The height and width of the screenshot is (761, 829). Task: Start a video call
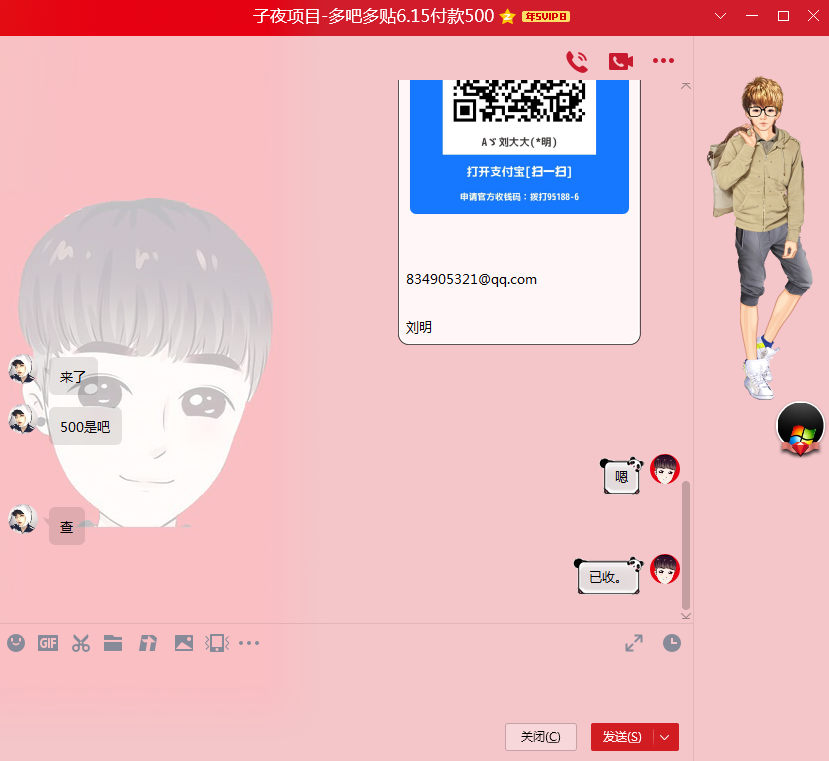tap(621, 61)
